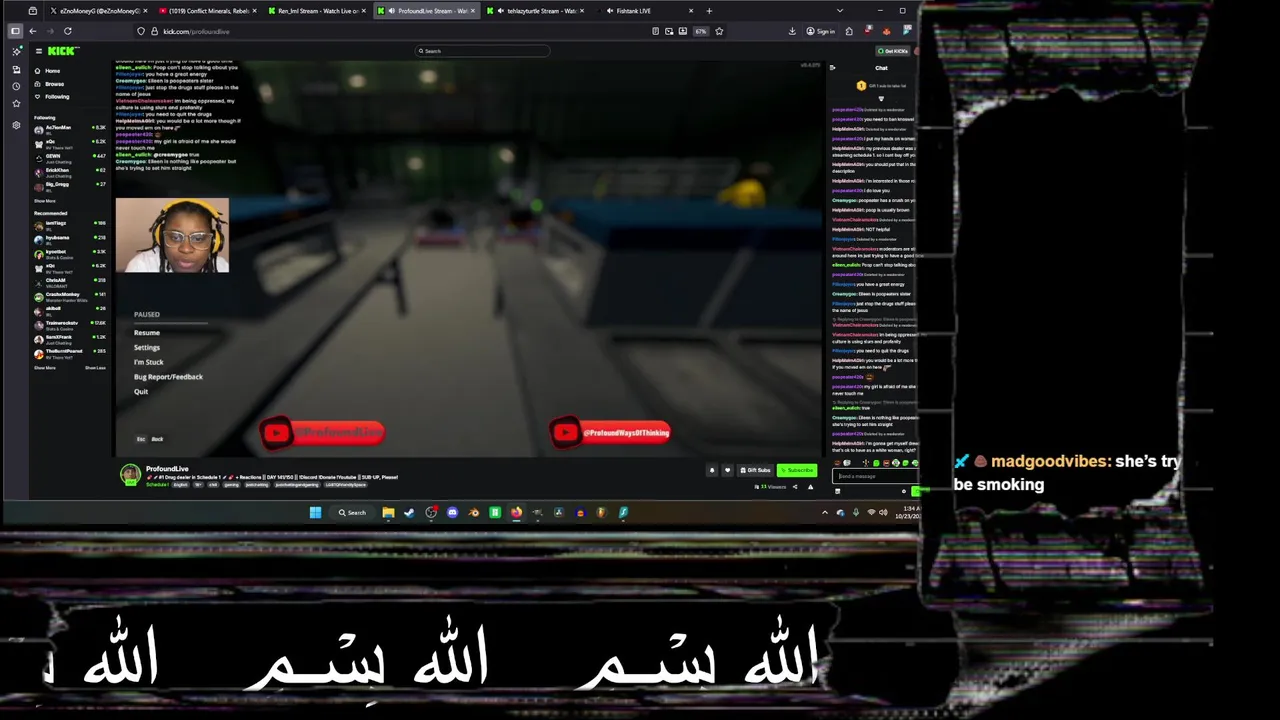
Task: Open GEWN channel in Following list
Action: point(70,157)
